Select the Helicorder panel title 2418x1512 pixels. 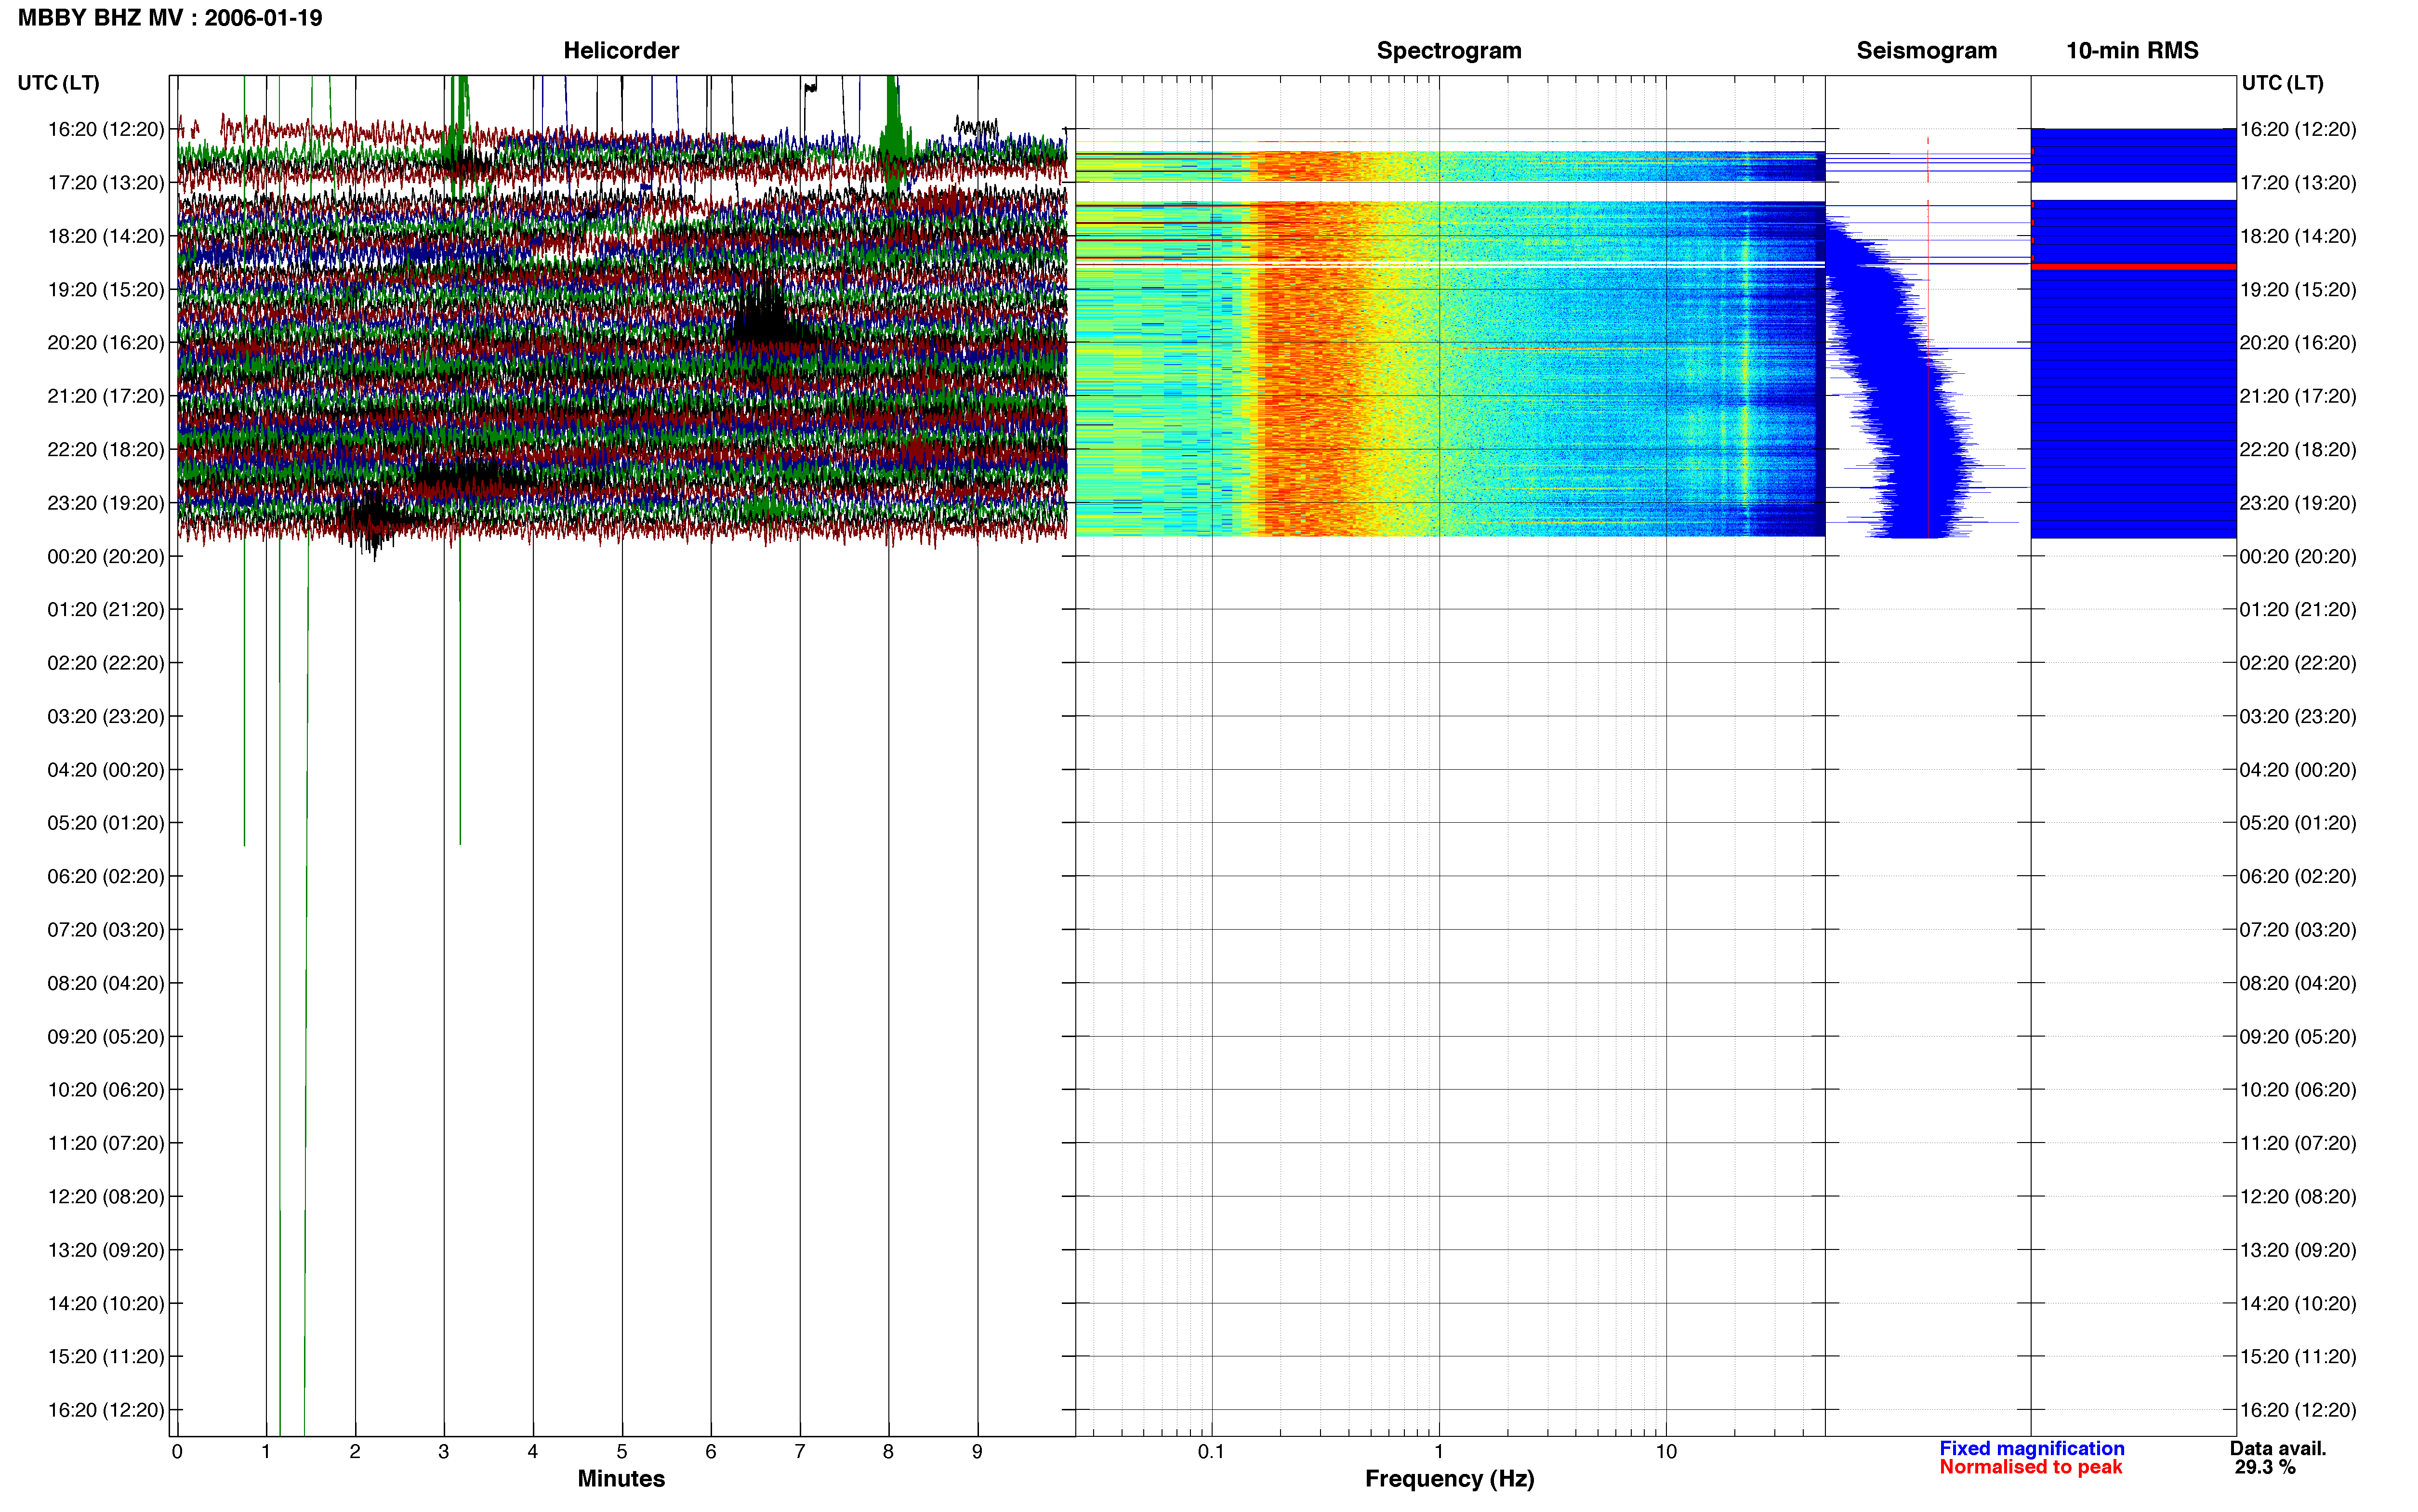coord(621,50)
